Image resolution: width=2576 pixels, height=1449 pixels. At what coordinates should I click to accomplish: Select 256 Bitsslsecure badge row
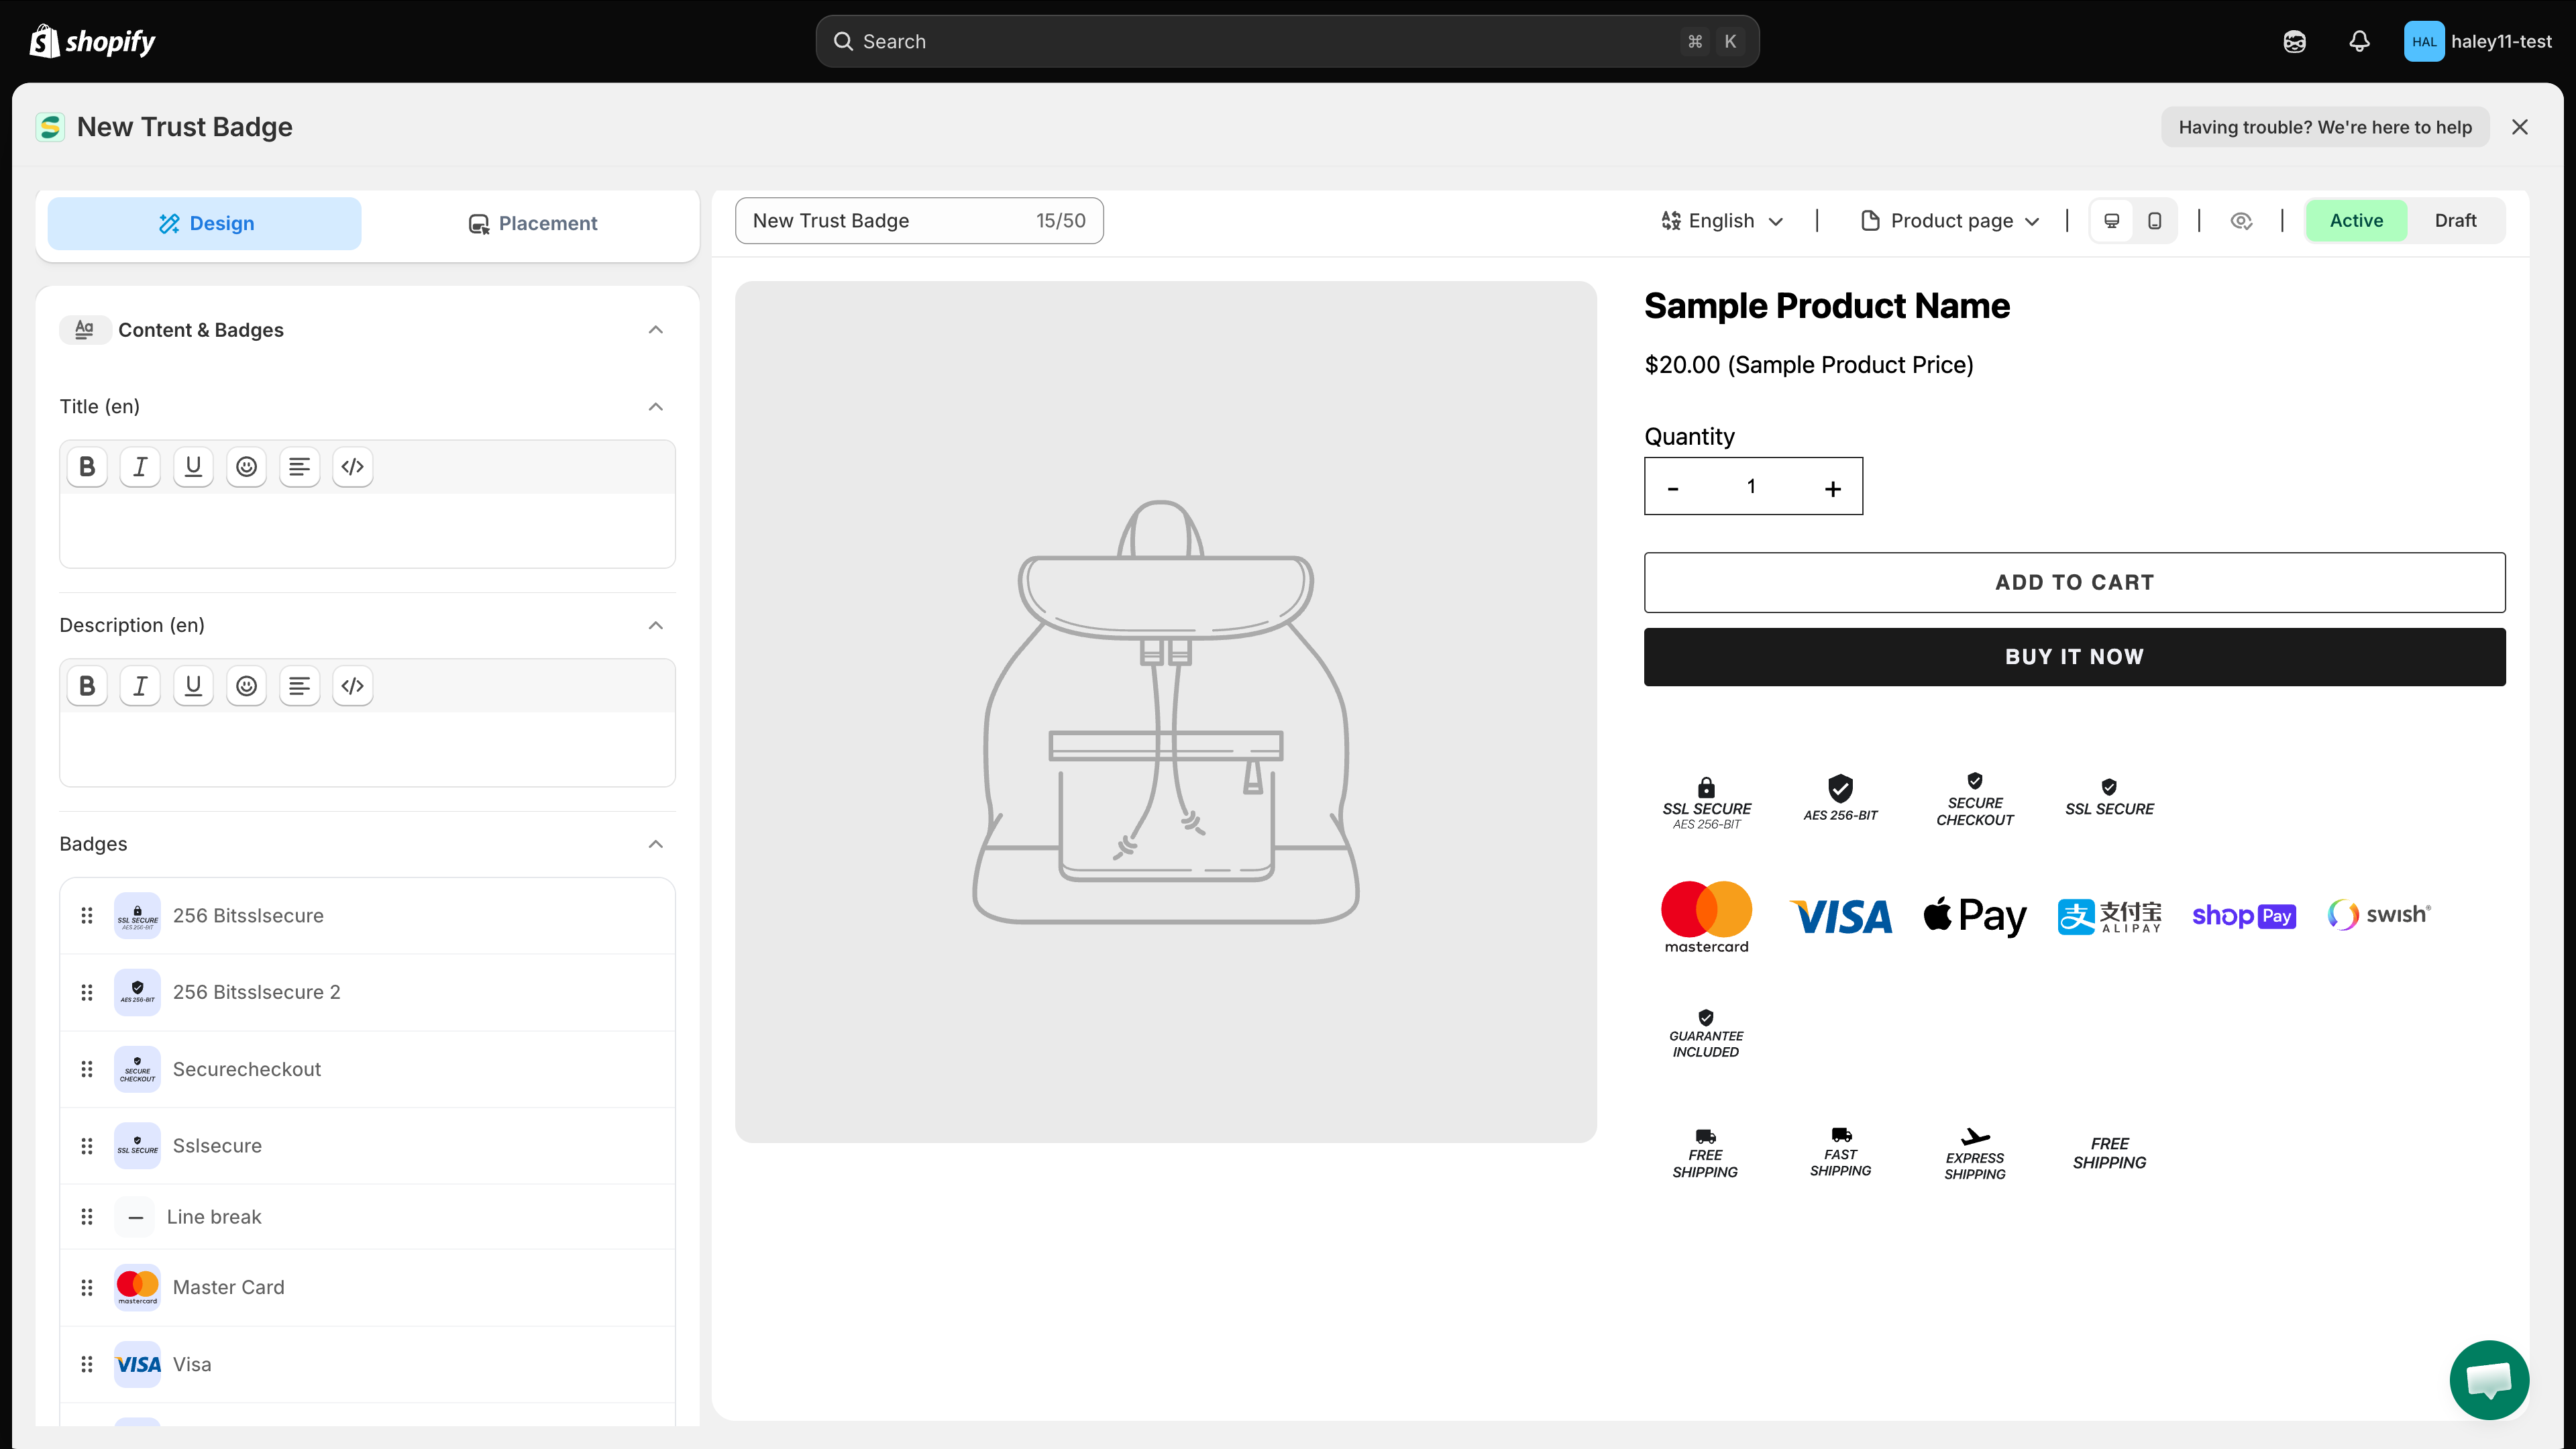pos(367,916)
